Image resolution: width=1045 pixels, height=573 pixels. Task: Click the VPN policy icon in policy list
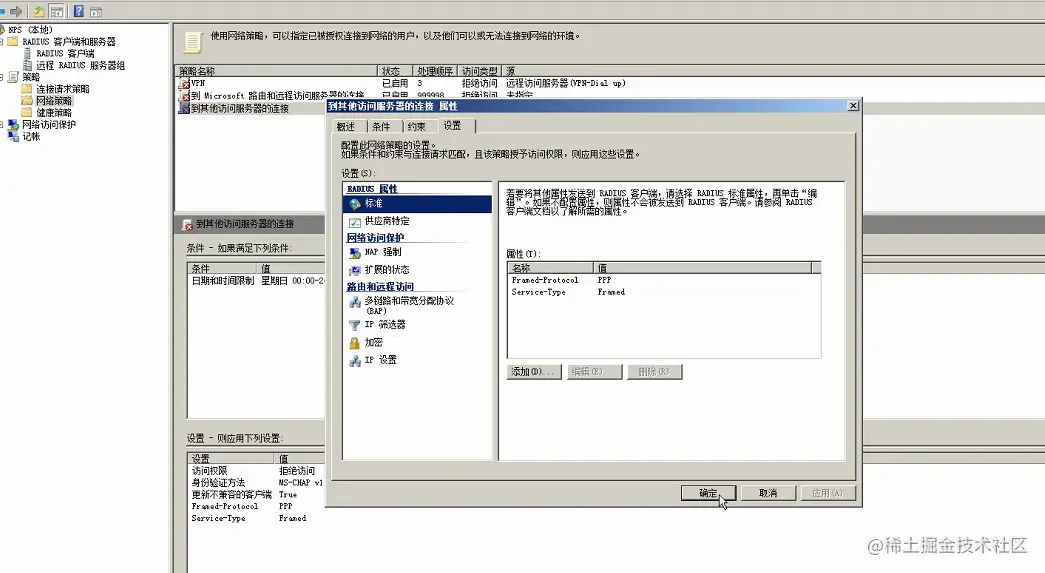[x=184, y=83]
